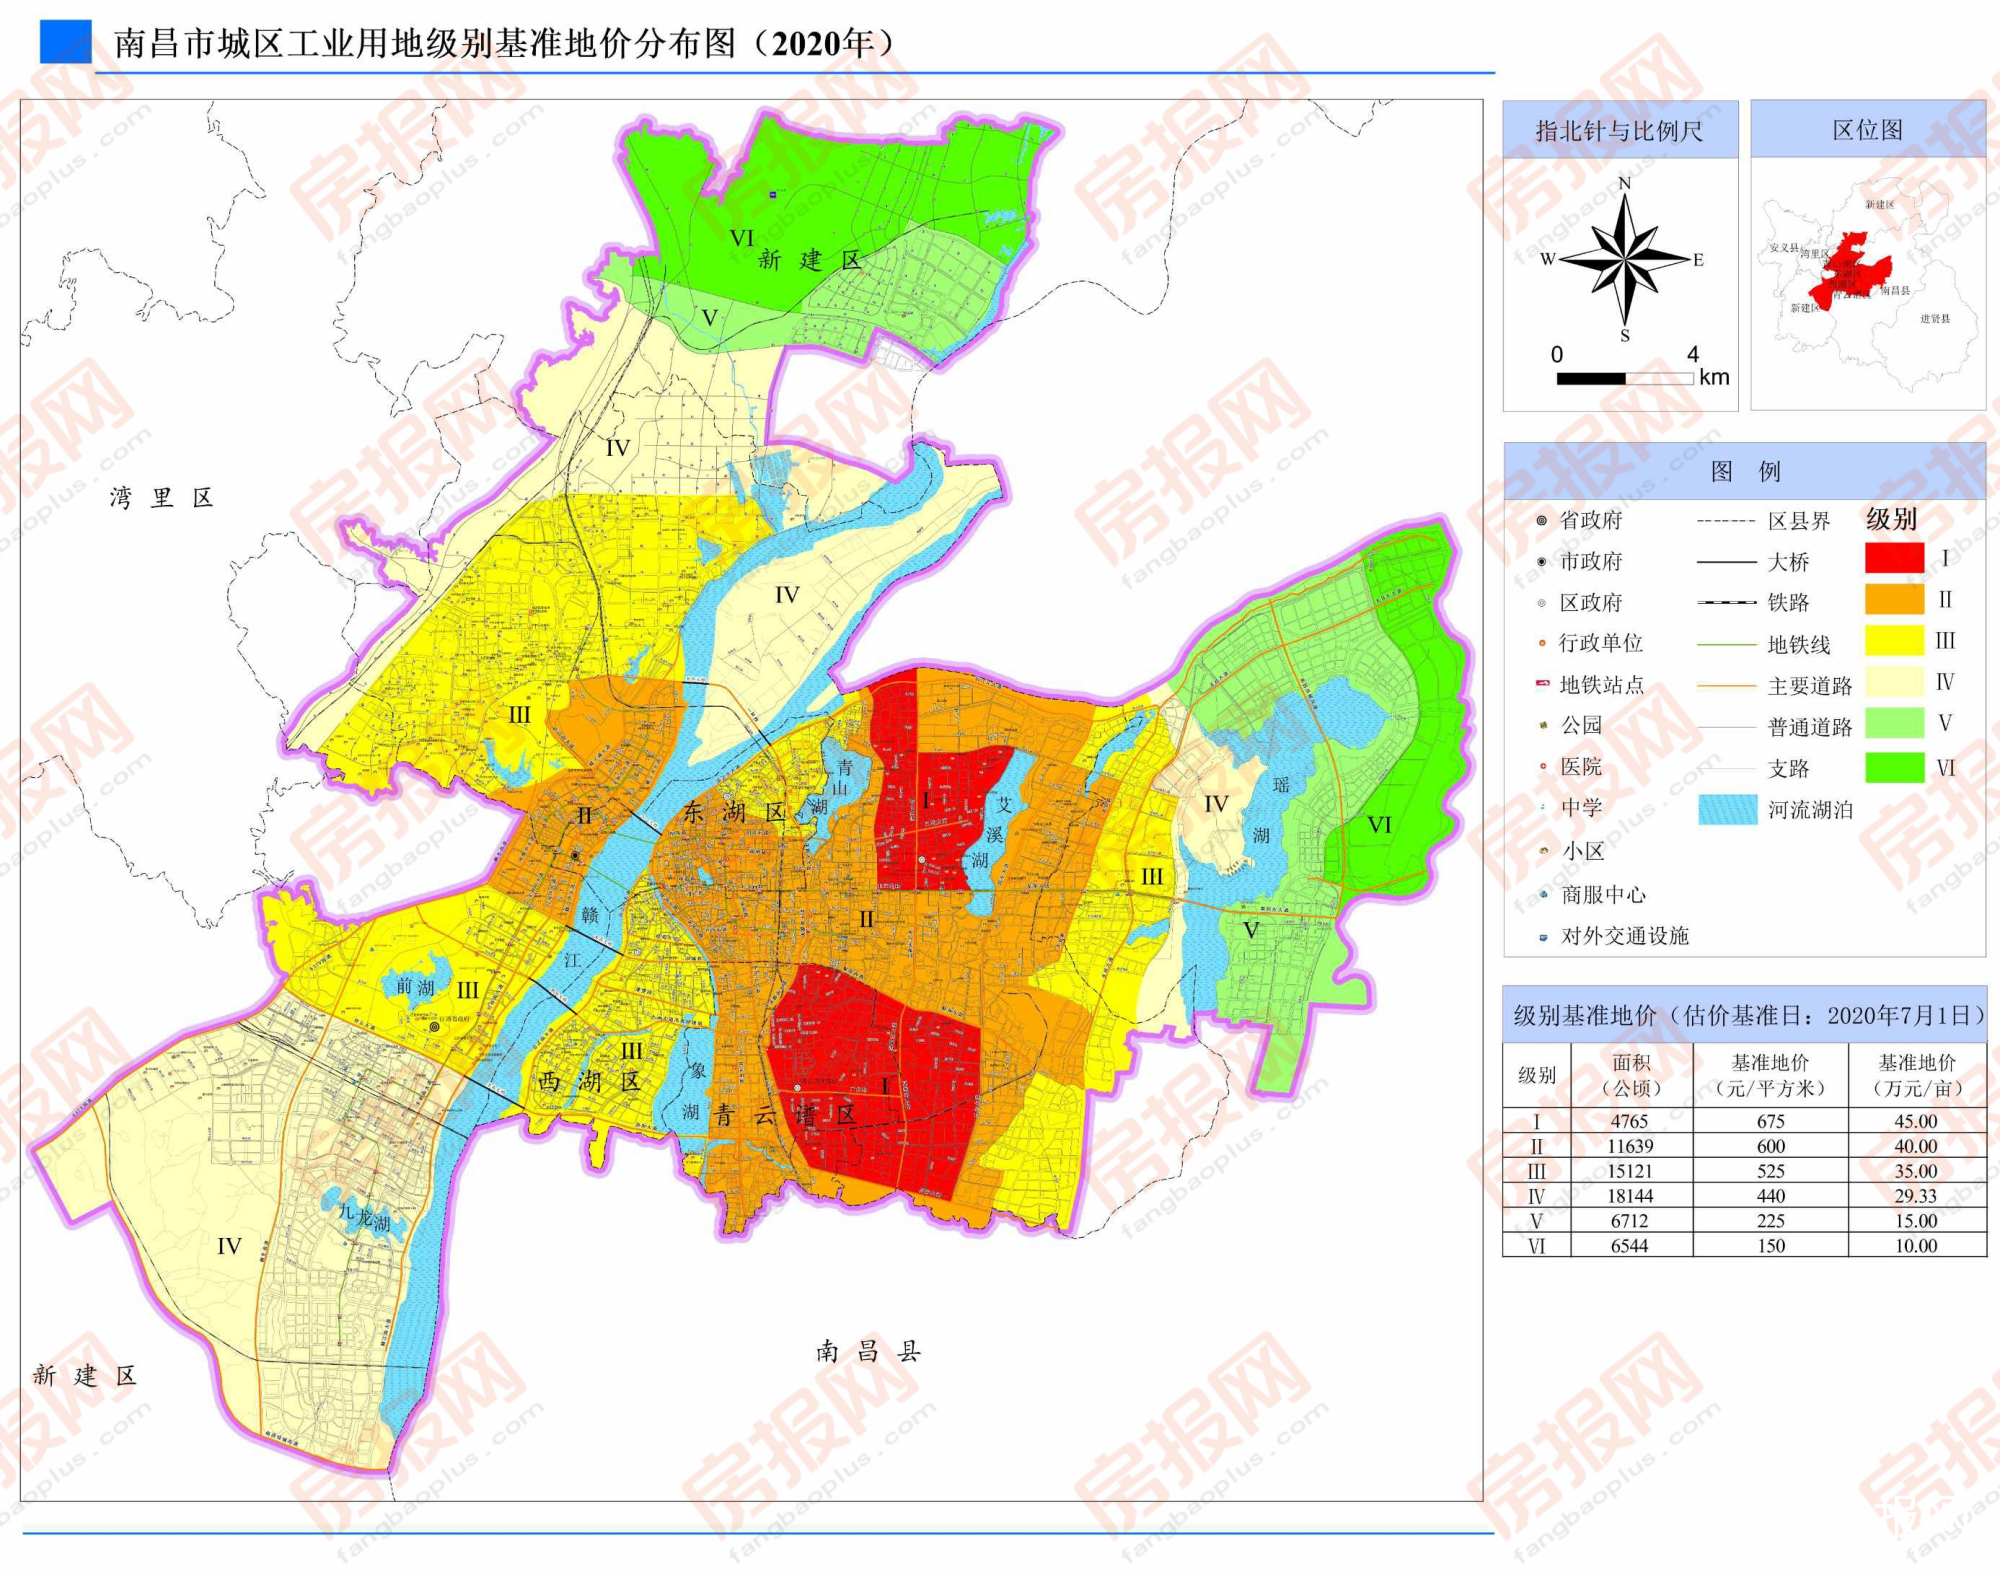The height and width of the screenshot is (1572, 2000).
Task: Click the 基准地价(万元/亩) column header
Action: point(1917,1074)
